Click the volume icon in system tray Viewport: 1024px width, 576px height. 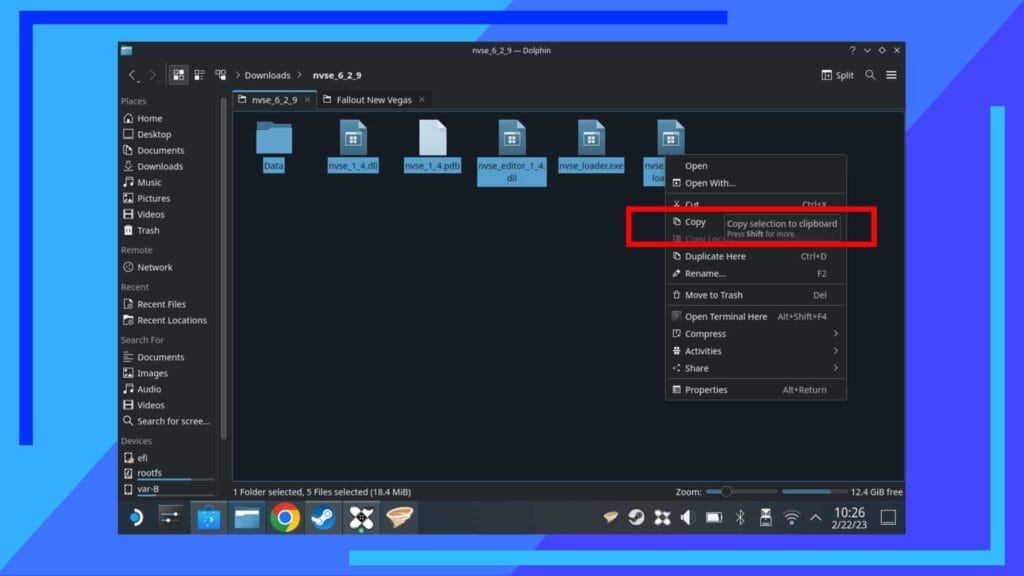(x=687, y=518)
